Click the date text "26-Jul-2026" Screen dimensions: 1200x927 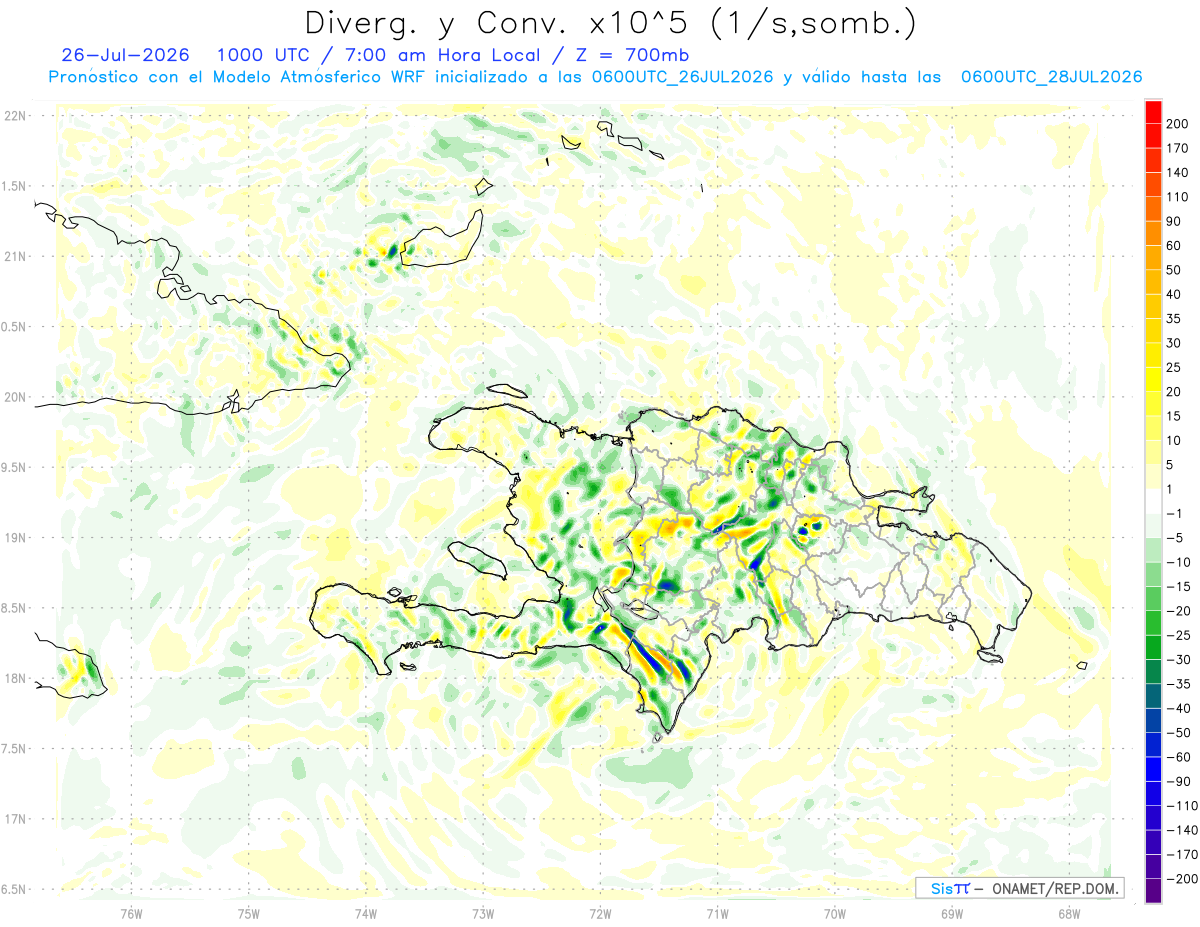(x=126, y=55)
